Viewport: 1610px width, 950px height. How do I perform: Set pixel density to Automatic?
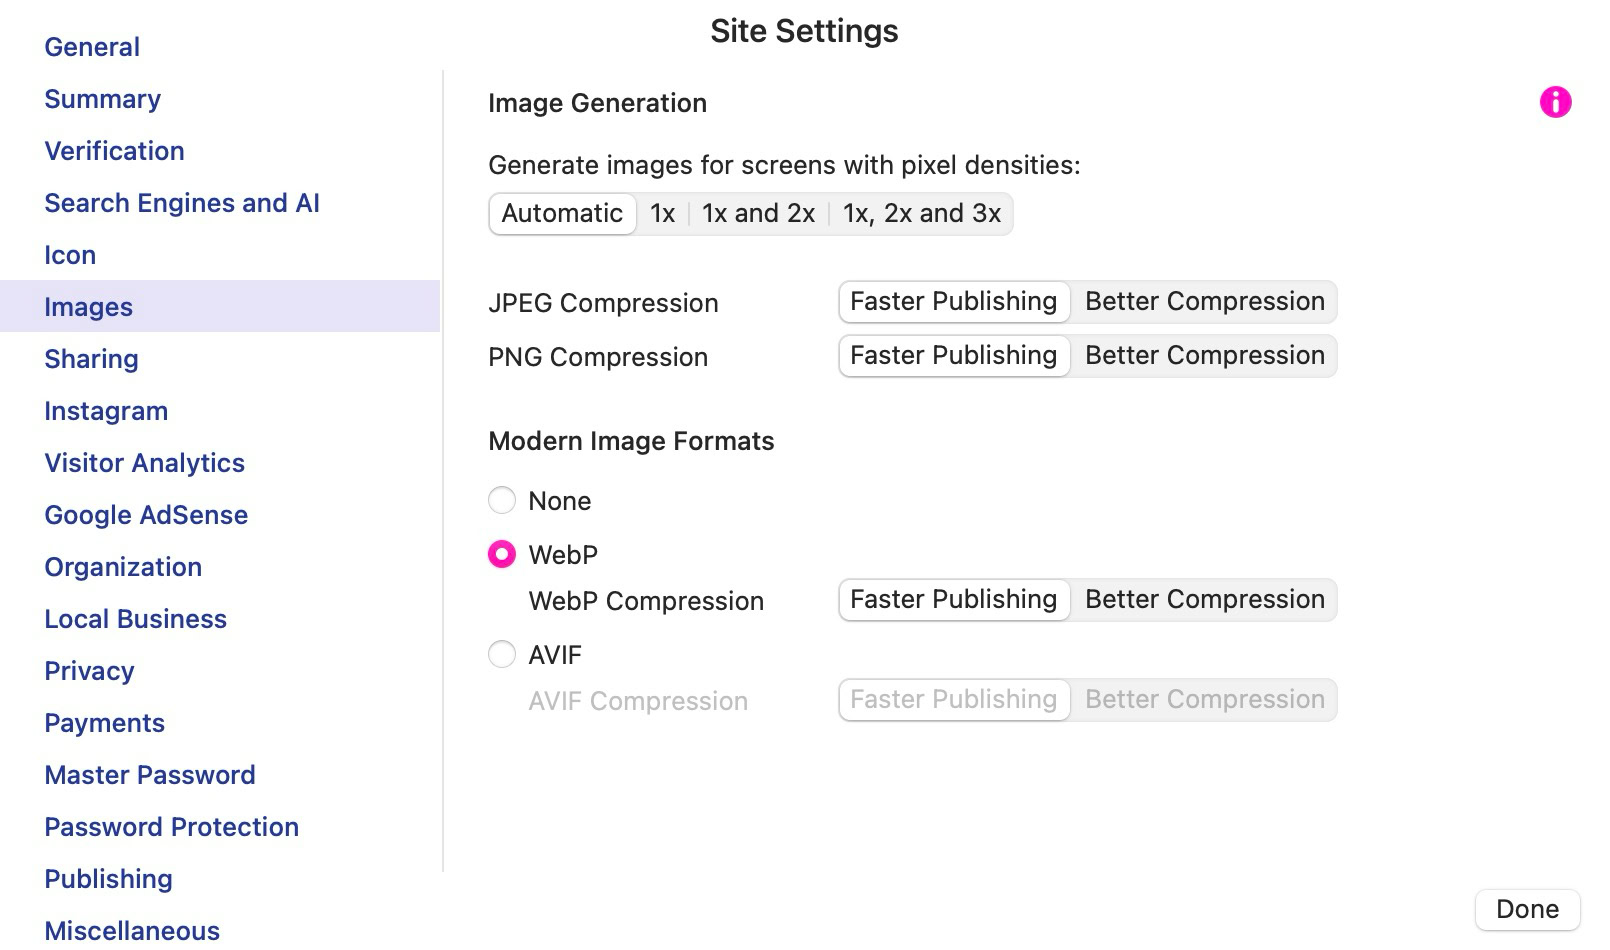coord(562,214)
